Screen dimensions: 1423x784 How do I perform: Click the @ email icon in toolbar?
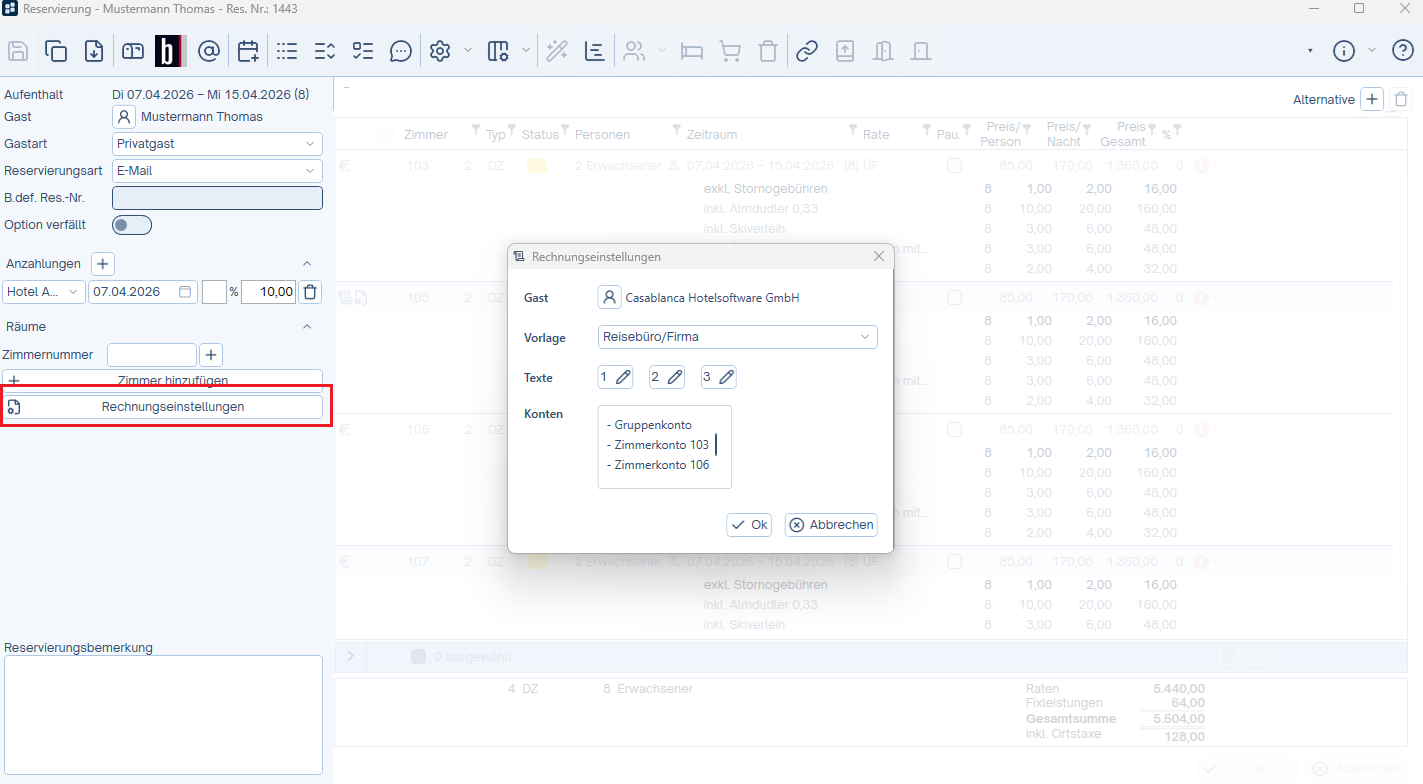tap(208, 51)
